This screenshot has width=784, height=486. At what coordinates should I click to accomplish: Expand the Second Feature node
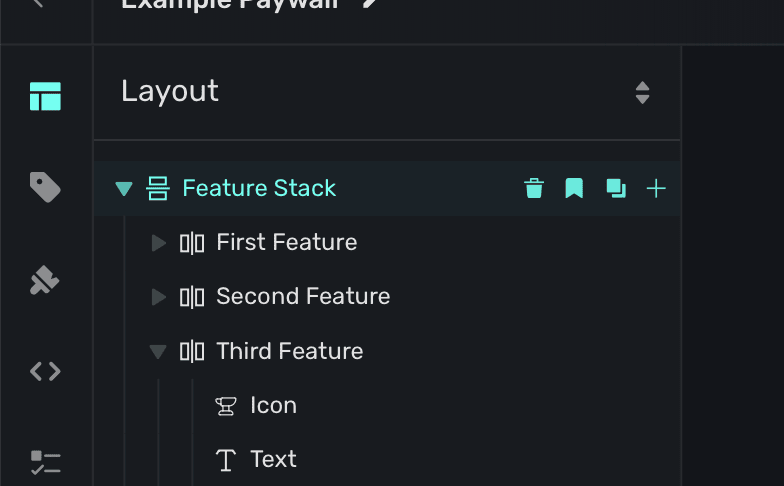click(x=158, y=297)
